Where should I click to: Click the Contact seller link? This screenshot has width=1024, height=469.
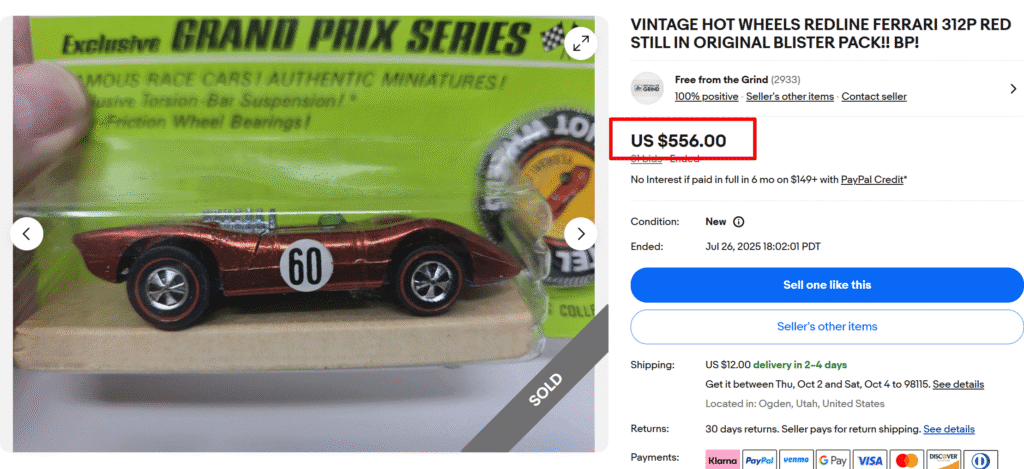pyautogui.click(x=874, y=97)
